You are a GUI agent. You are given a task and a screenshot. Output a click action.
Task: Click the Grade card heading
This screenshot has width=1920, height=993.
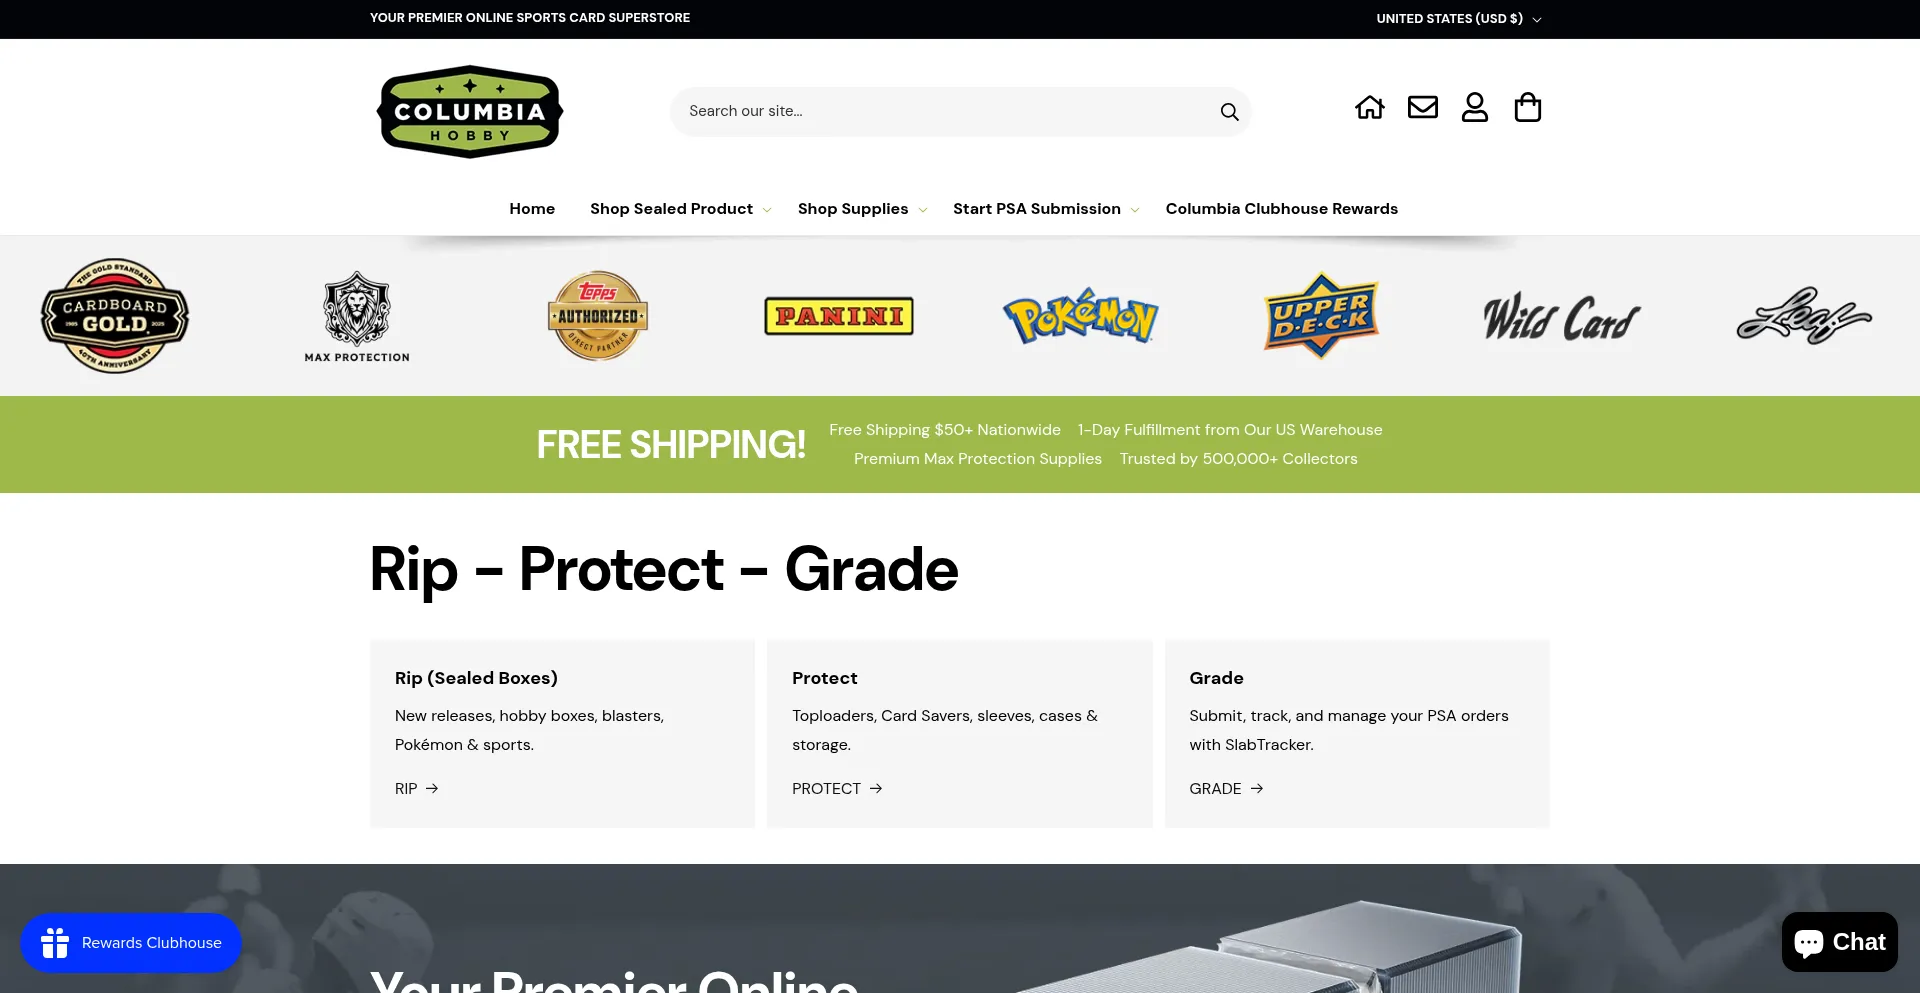pos(1216,678)
